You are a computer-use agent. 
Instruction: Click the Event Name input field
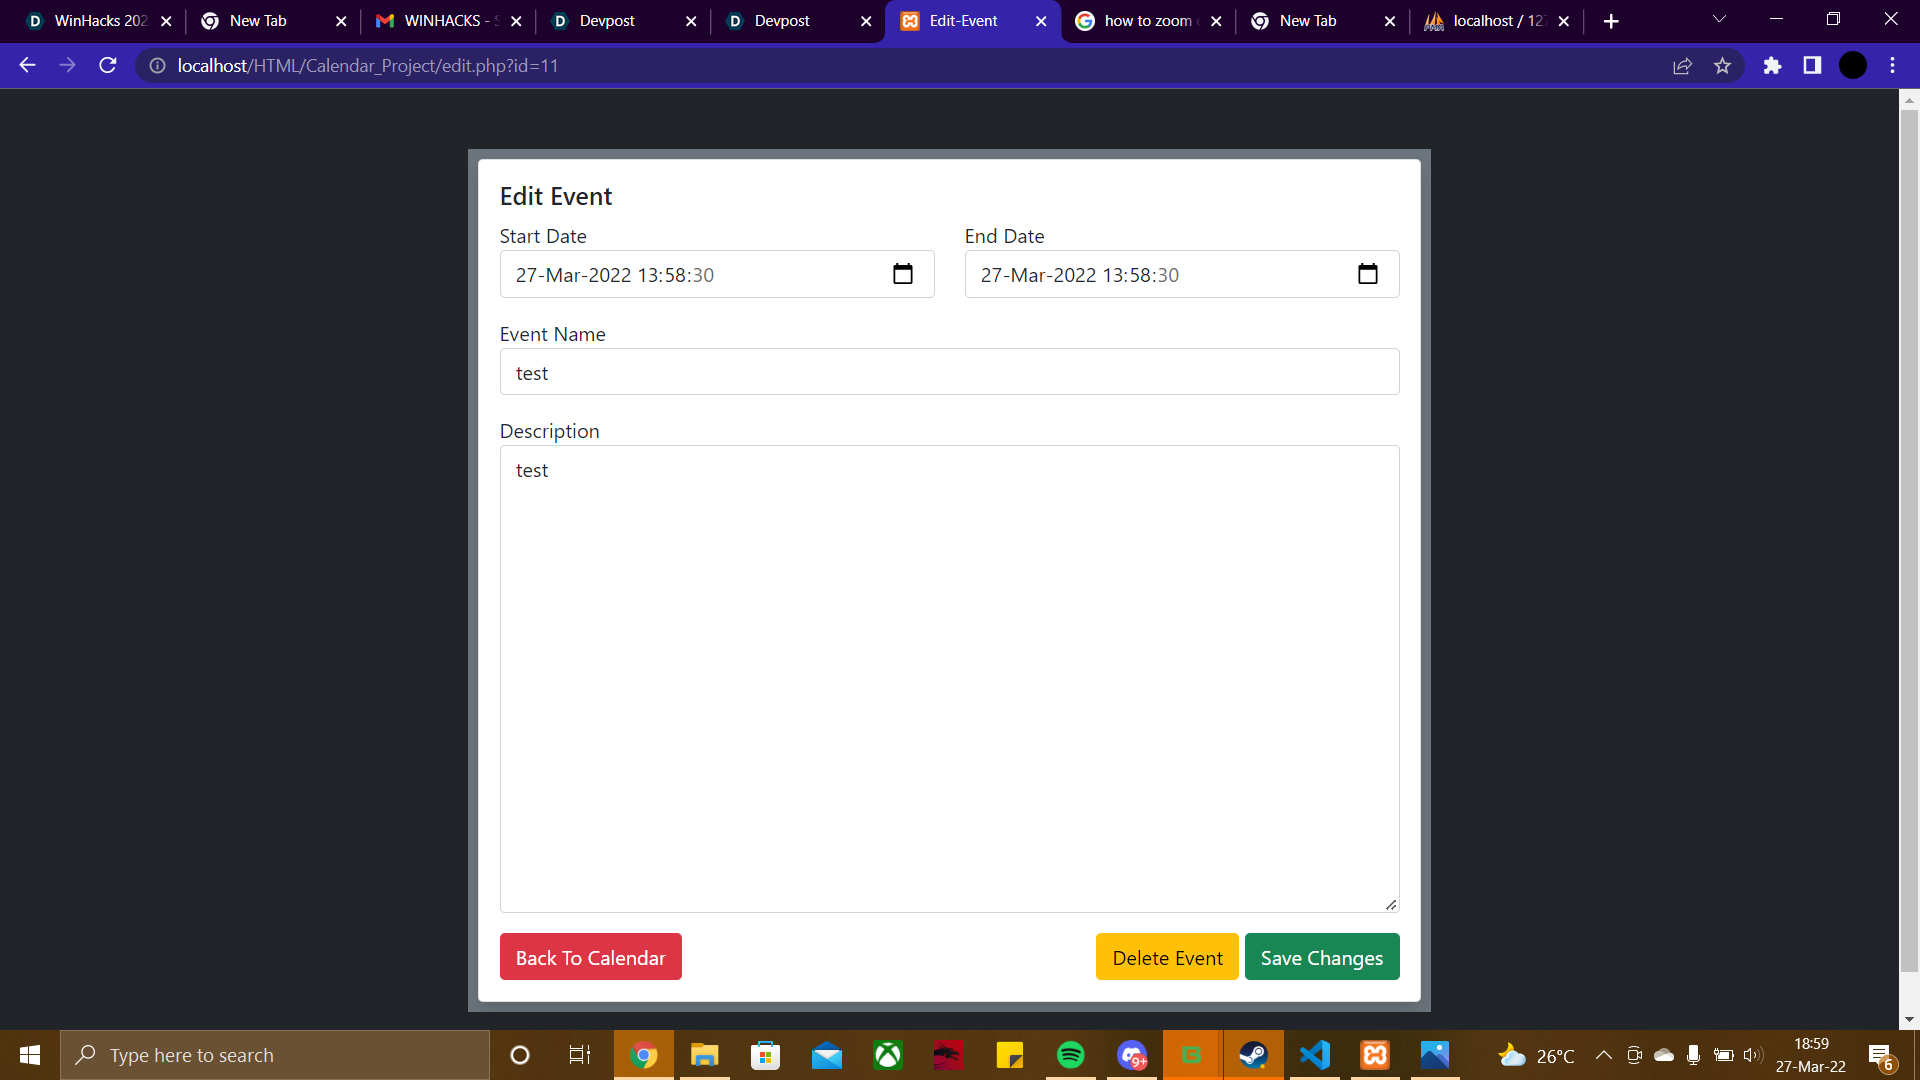click(x=948, y=372)
